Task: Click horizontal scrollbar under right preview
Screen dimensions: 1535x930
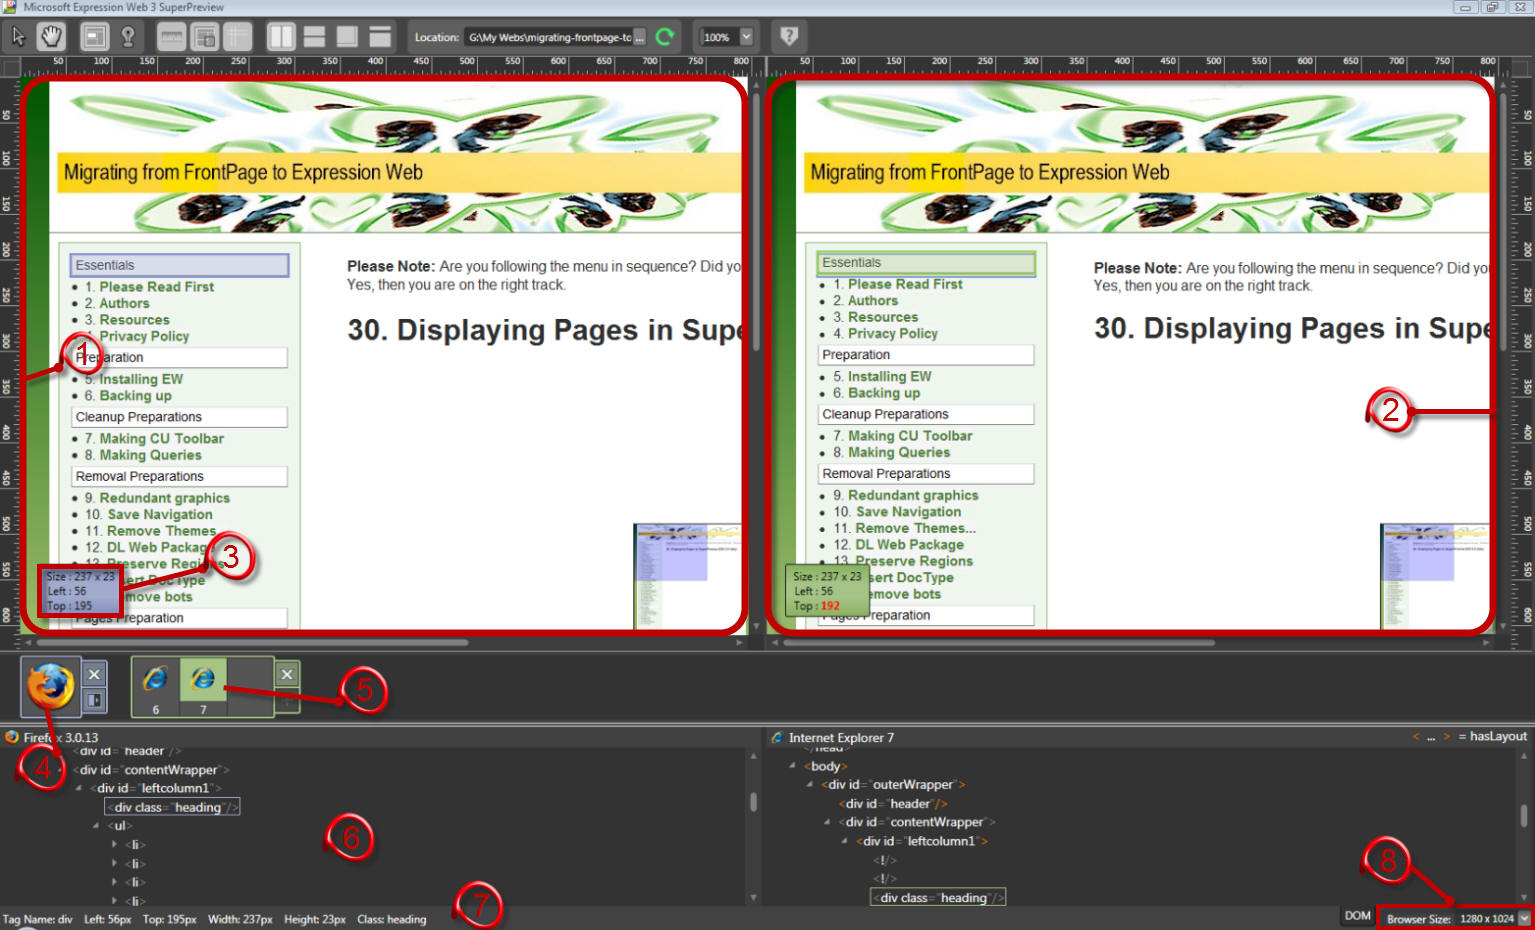Action: tap(1000, 643)
